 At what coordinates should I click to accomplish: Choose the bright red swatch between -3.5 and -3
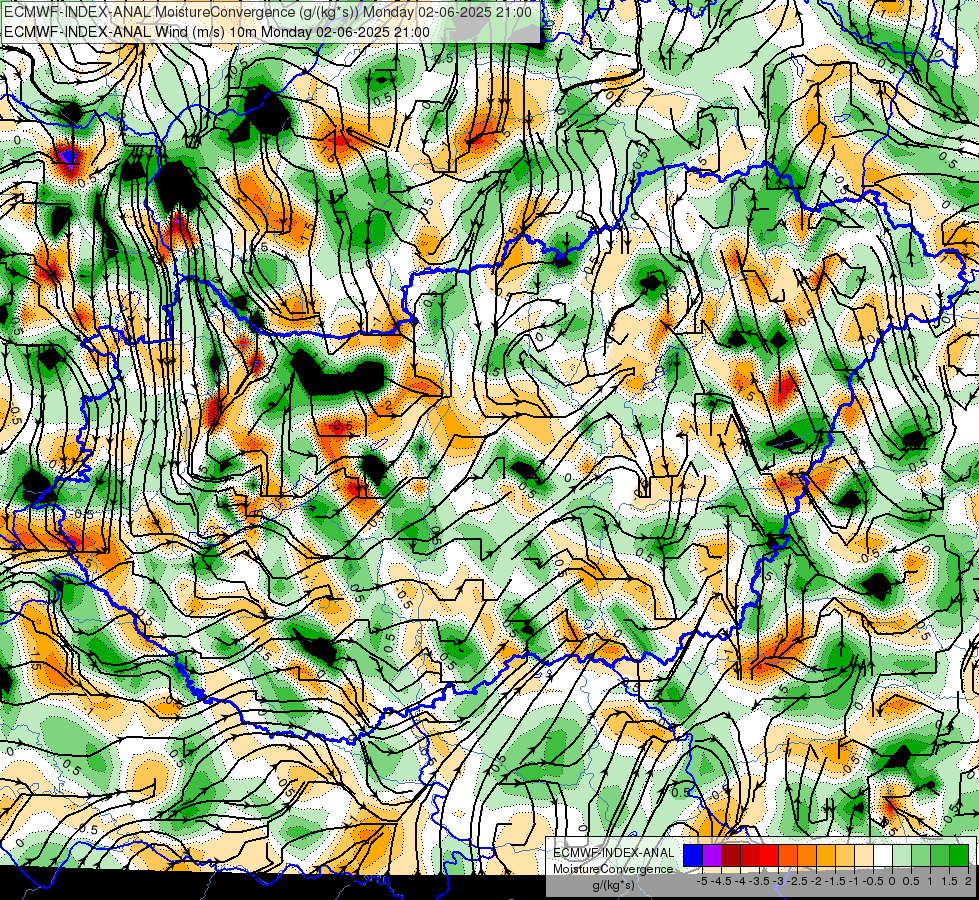pos(769,856)
